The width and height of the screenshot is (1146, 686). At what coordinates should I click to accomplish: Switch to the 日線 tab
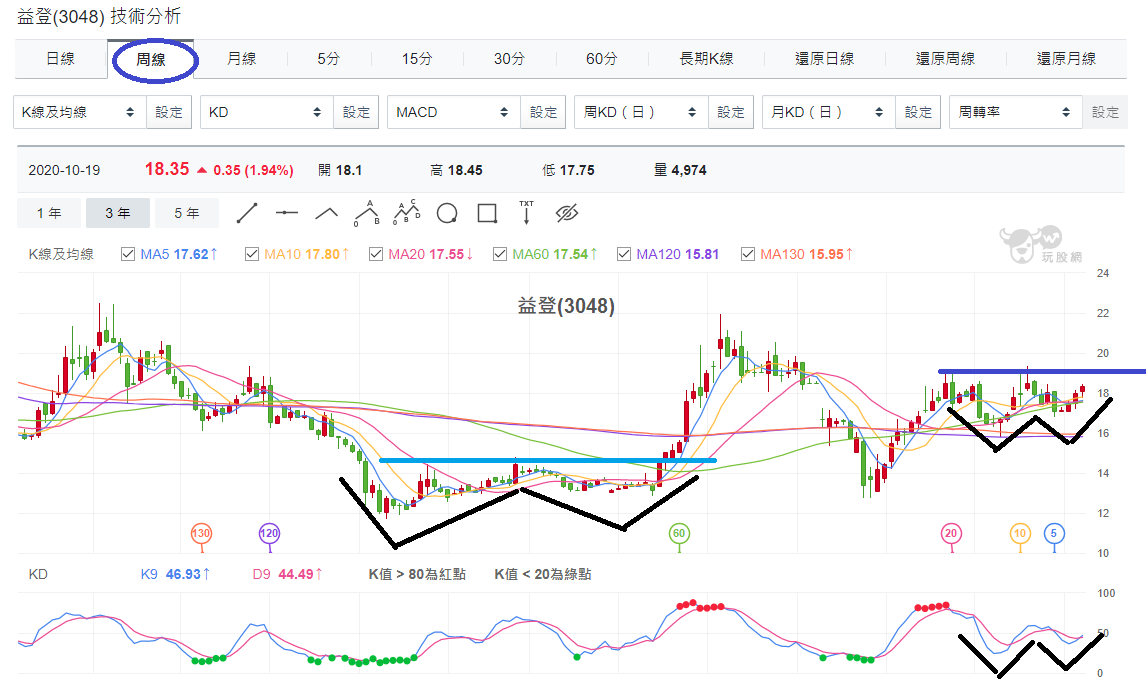tap(61, 59)
